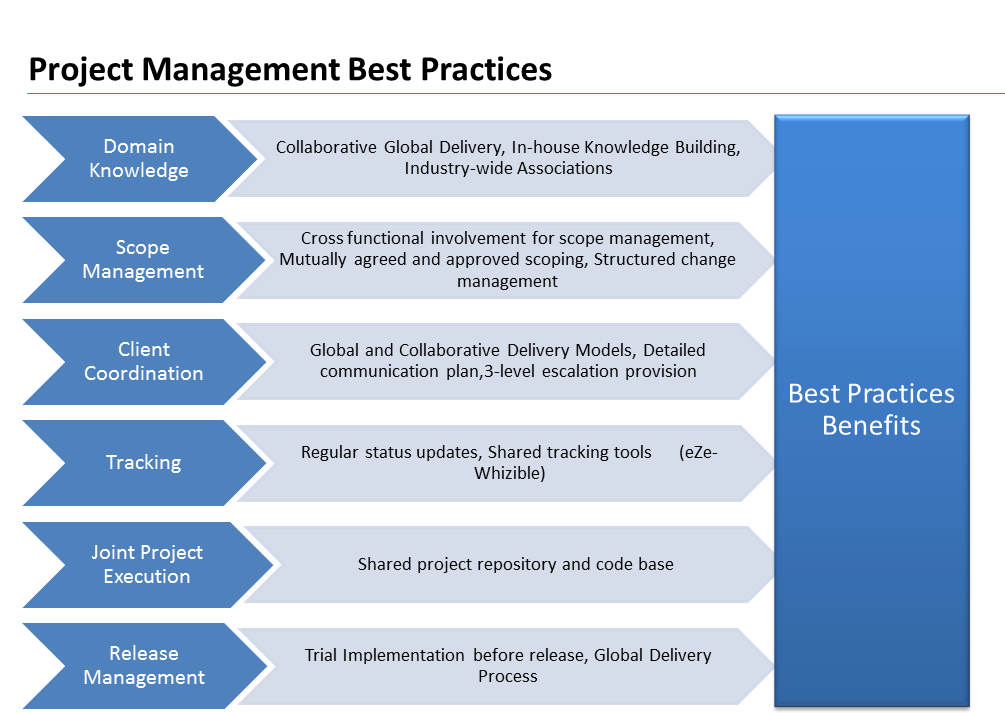Select the Domain Knowledge chevron
1005x713 pixels.
pos(138,159)
